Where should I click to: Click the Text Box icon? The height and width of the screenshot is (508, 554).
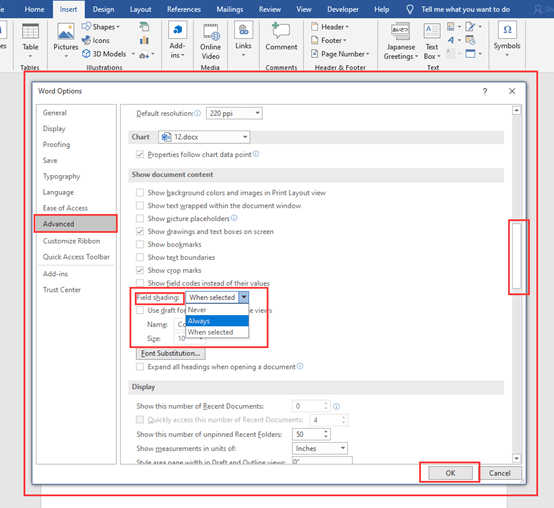[432, 31]
